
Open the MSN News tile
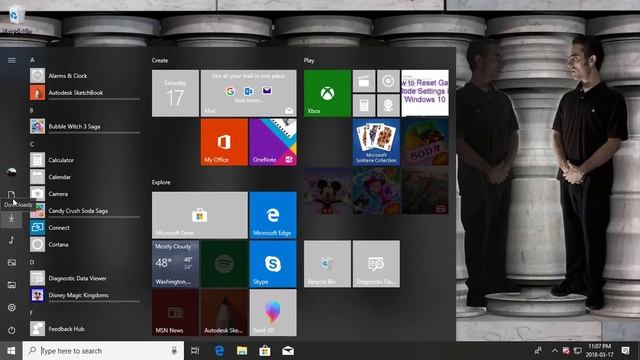(176, 313)
